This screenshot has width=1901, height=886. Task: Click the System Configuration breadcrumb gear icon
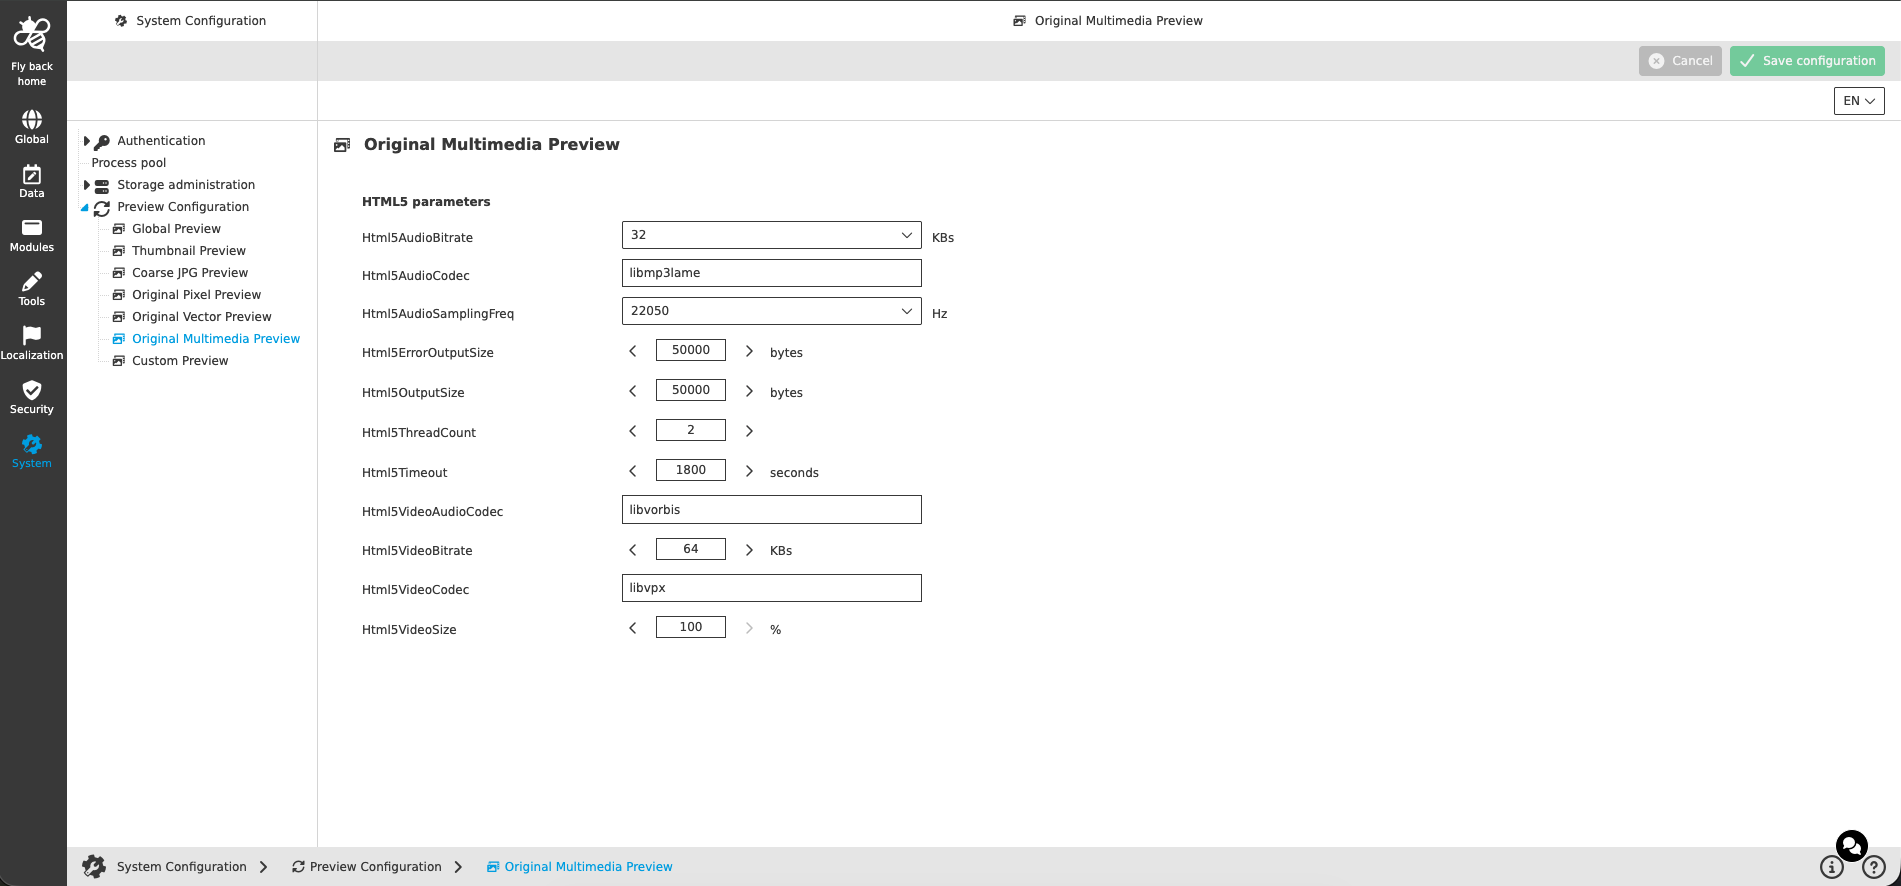pyautogui.click(x=94, y=866)
